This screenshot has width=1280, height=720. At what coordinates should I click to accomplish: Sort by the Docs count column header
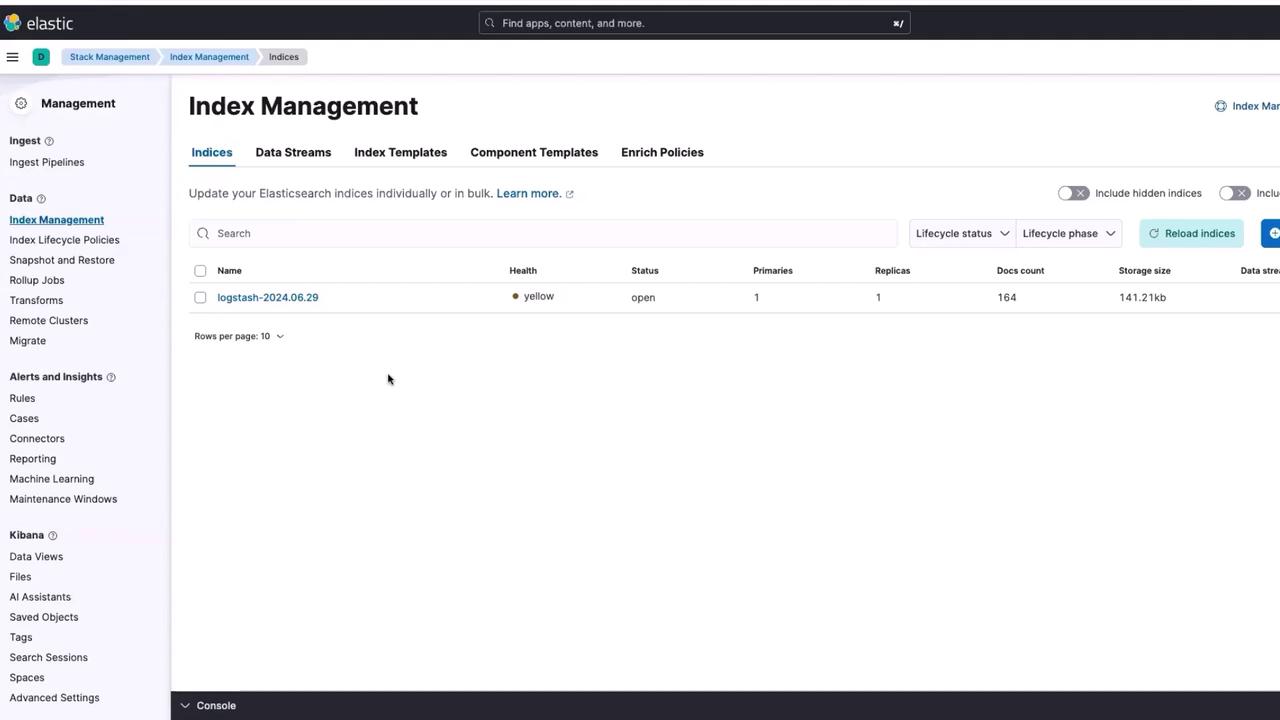[1020, 271]
